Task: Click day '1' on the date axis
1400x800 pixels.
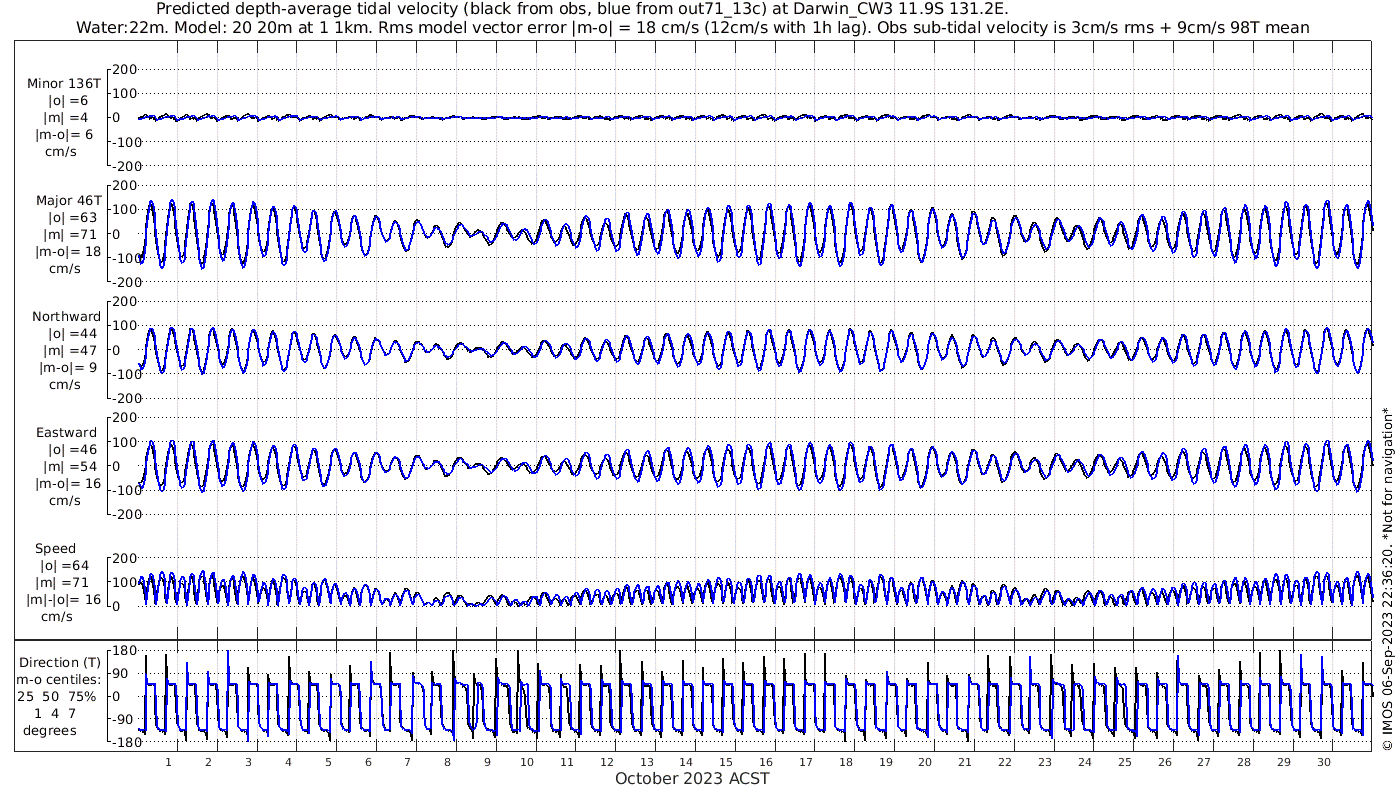Action: (168, 762)
